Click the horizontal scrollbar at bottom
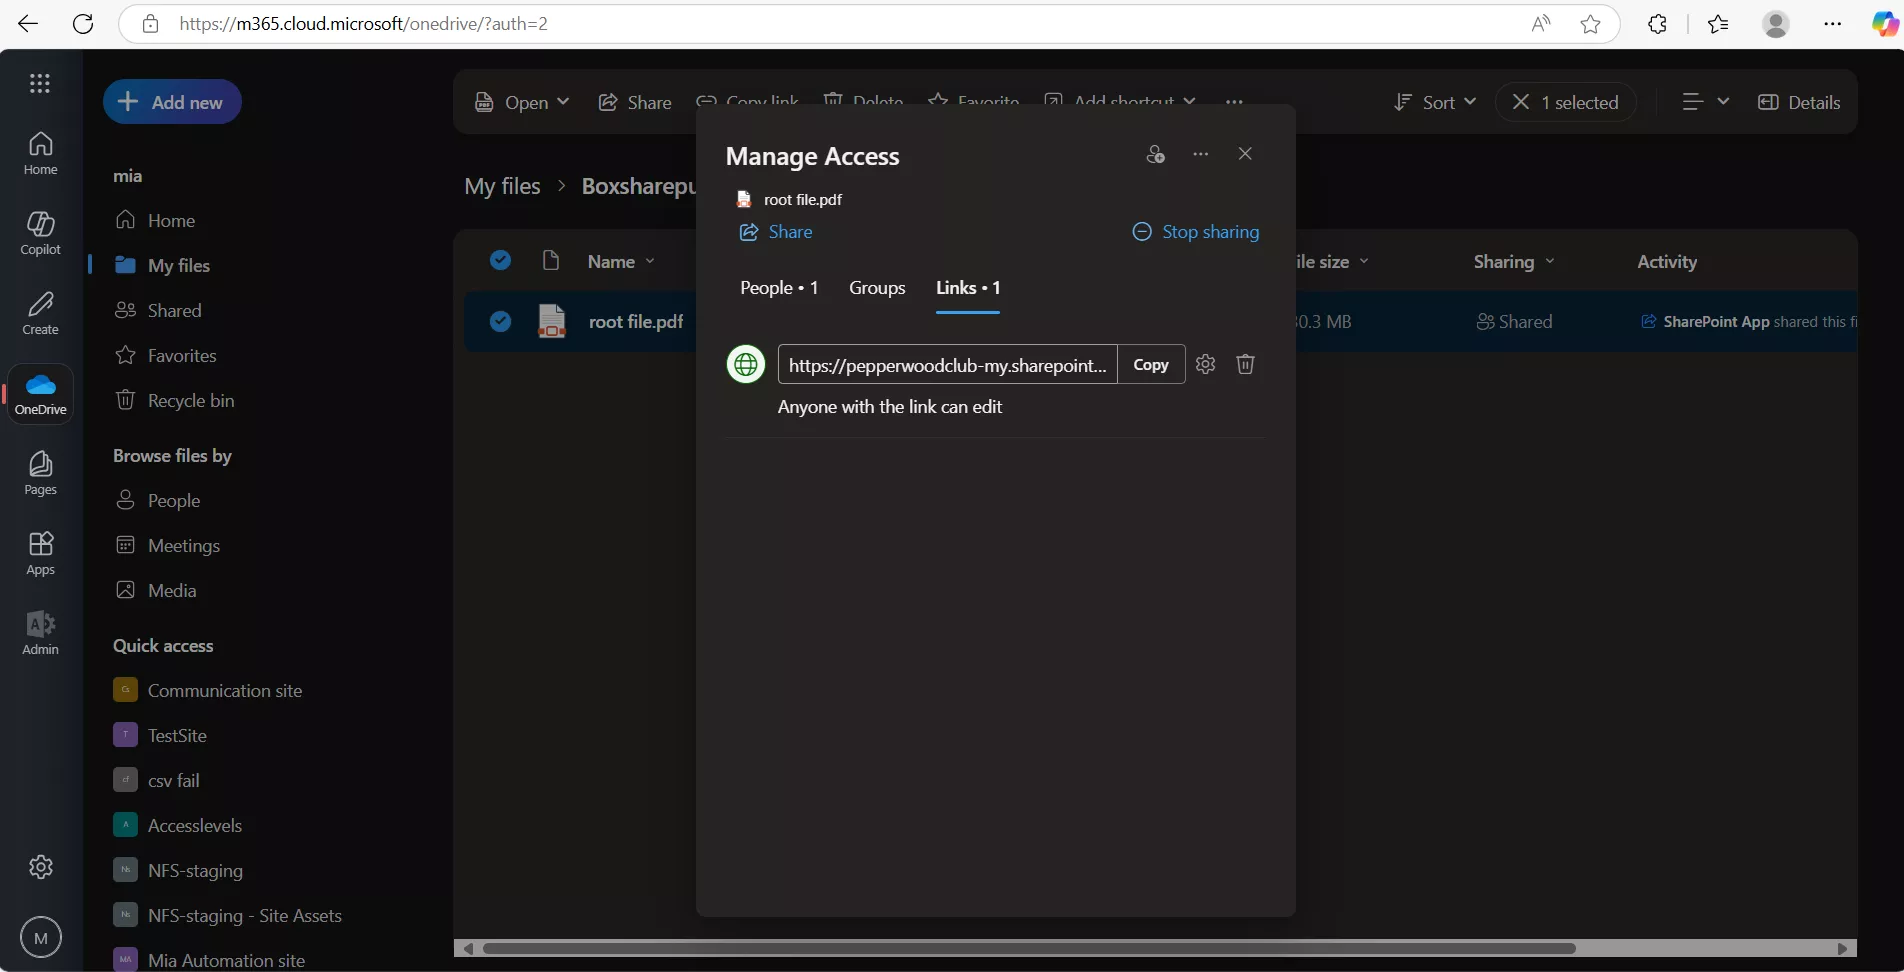 coord(1029,948)
